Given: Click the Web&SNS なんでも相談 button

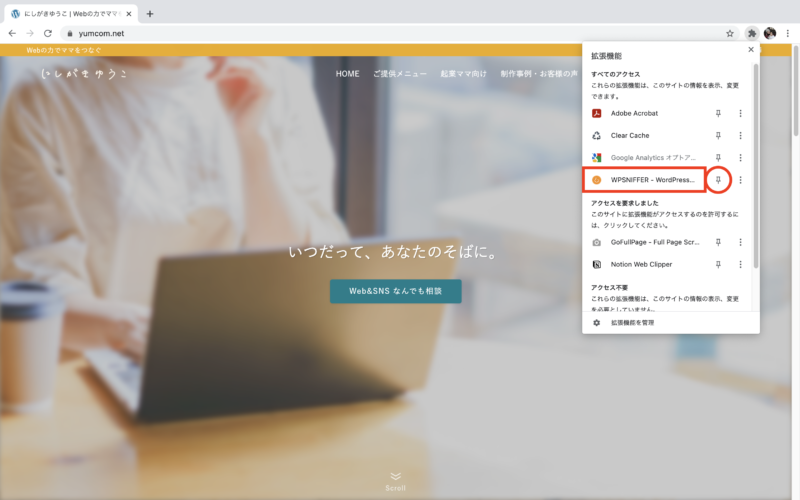Looking at the screenshot, I should (396, 291).
